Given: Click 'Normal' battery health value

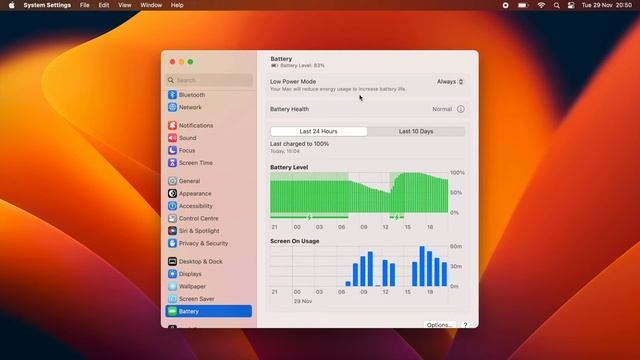Looking at the screenshot, I should [x=442, y=109].
